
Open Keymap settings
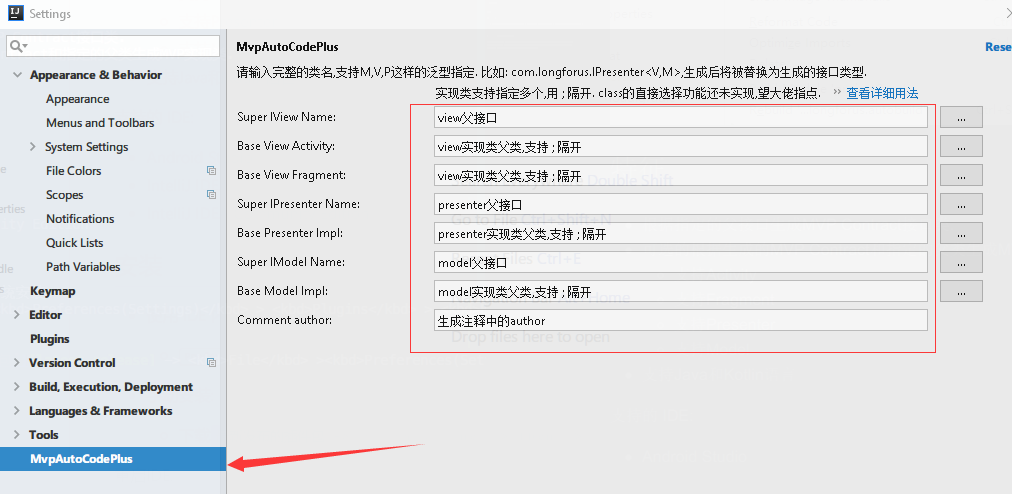point(52,291)
